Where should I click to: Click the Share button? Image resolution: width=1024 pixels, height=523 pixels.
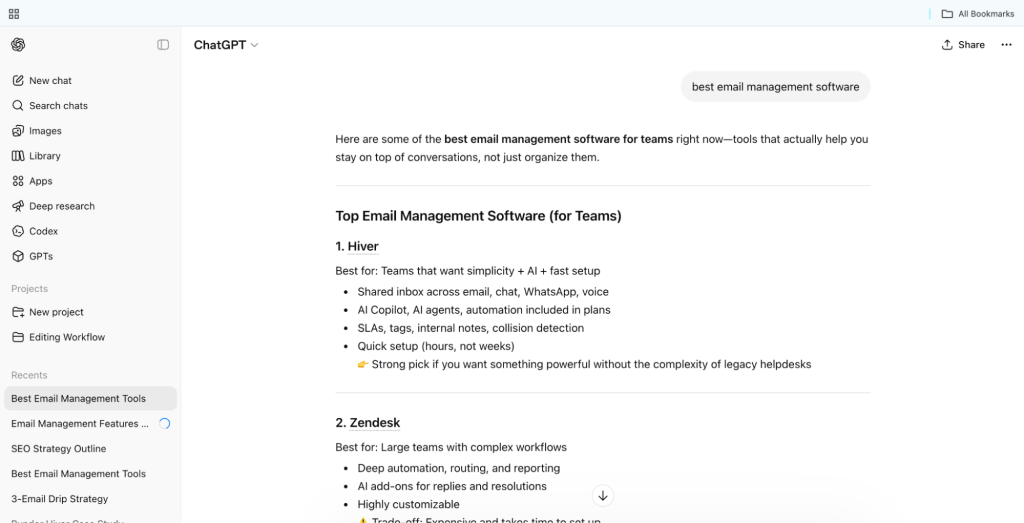click(963, 44)
